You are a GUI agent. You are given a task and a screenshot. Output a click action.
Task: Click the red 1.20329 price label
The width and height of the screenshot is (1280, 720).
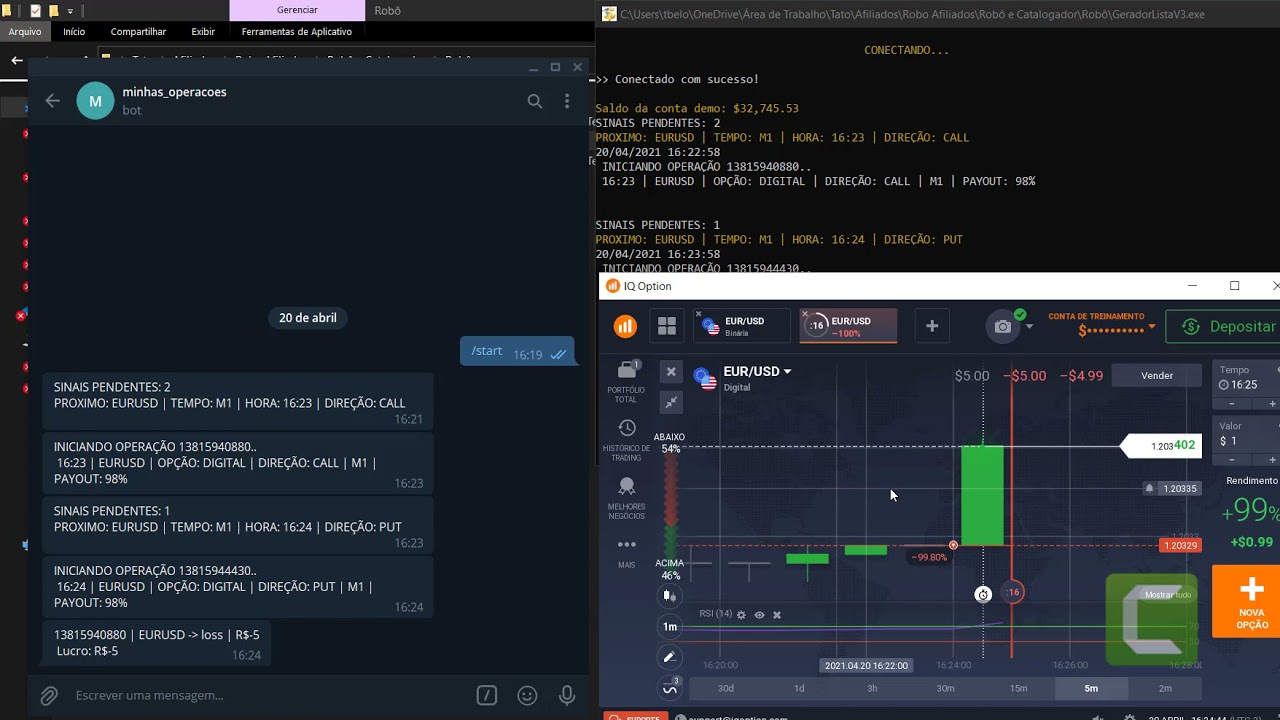[x=1180, y=545]
